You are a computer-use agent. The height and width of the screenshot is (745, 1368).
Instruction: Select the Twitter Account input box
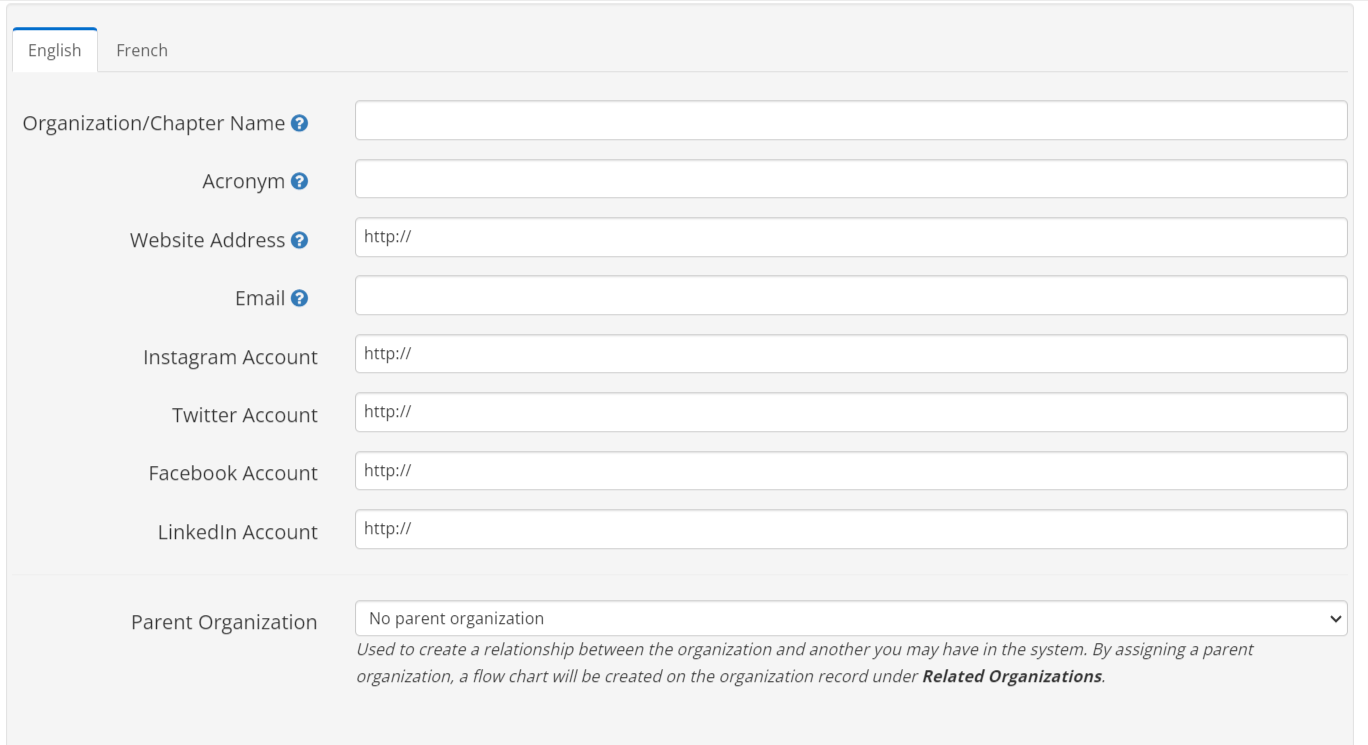pyautogui.click(x=850, y=412)
